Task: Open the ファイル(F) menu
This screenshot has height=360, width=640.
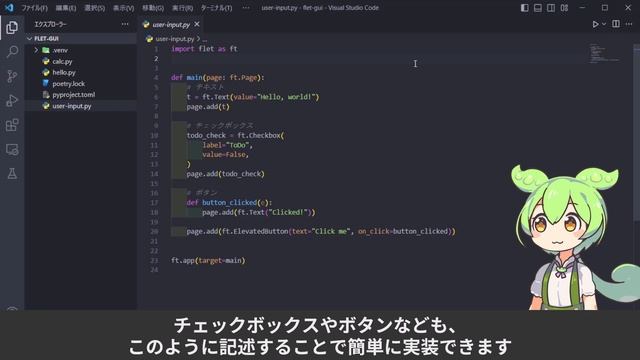Action: (x=34, y=8)
